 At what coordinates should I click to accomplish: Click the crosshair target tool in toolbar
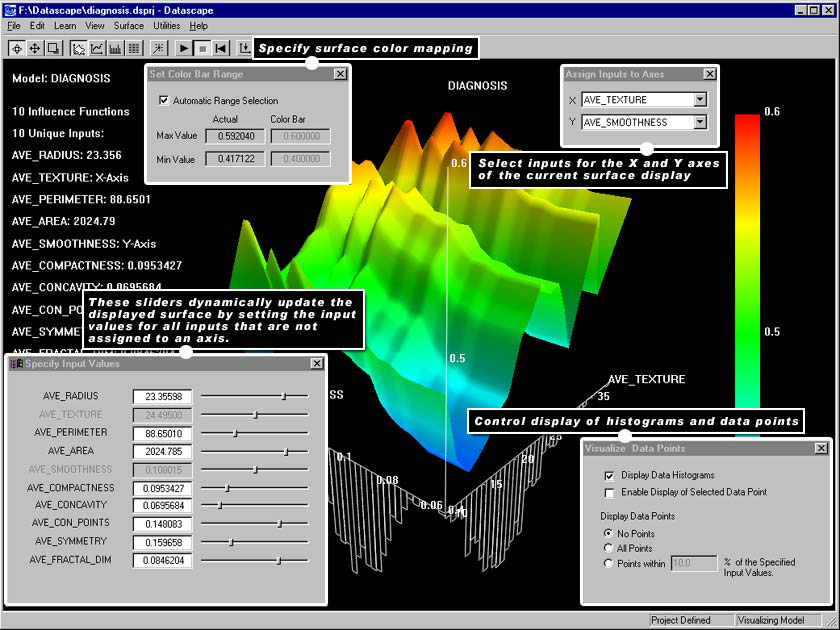pos(17,48)
